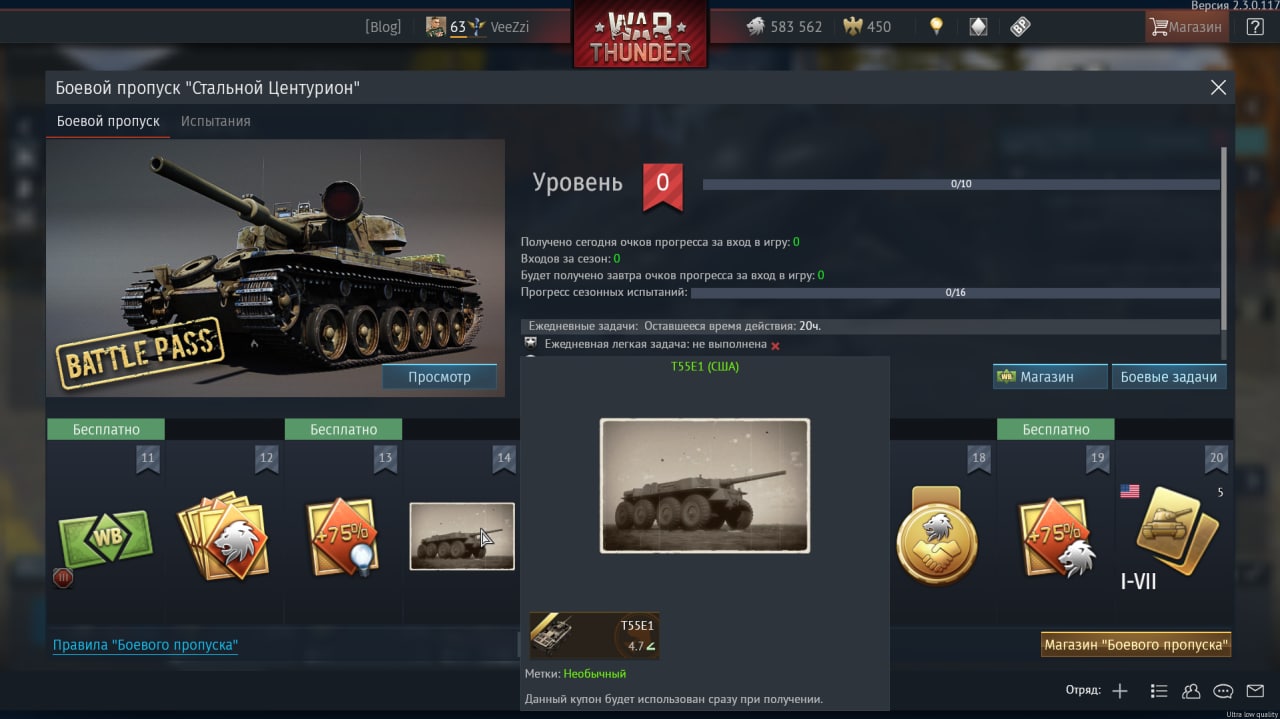The image size is (1280, 719).
Task: Click the vertical scrollbar in pass info panel
Action: point(1223,250)
